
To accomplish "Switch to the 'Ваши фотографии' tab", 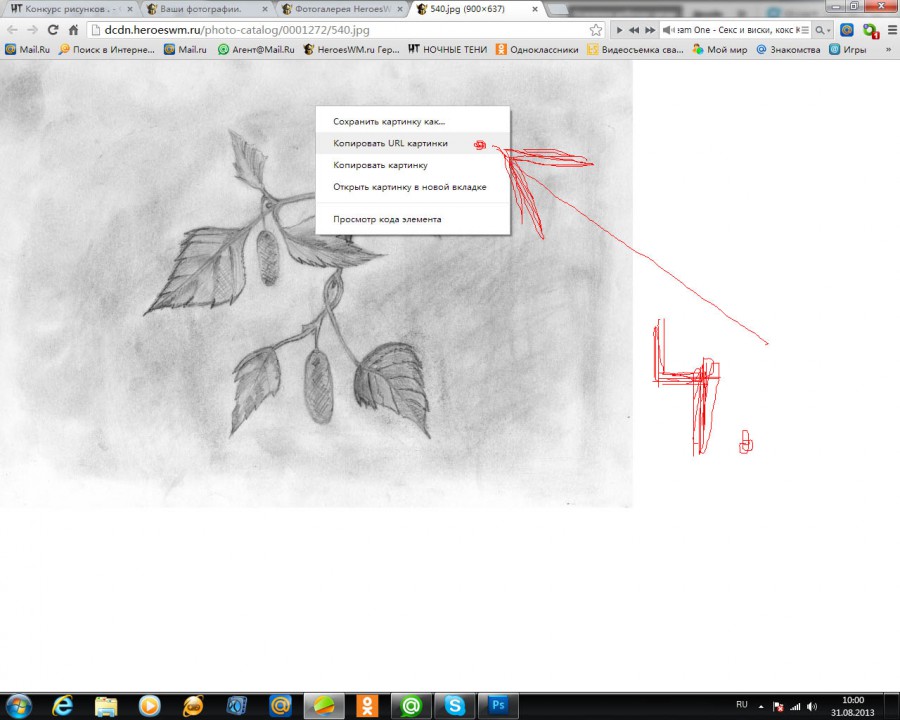I will [x=200, y=9].
